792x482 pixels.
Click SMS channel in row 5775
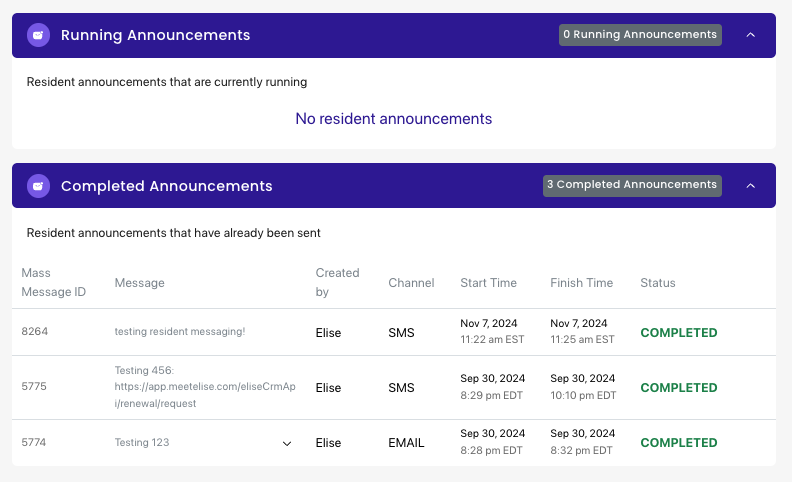[x=401, y=388]
